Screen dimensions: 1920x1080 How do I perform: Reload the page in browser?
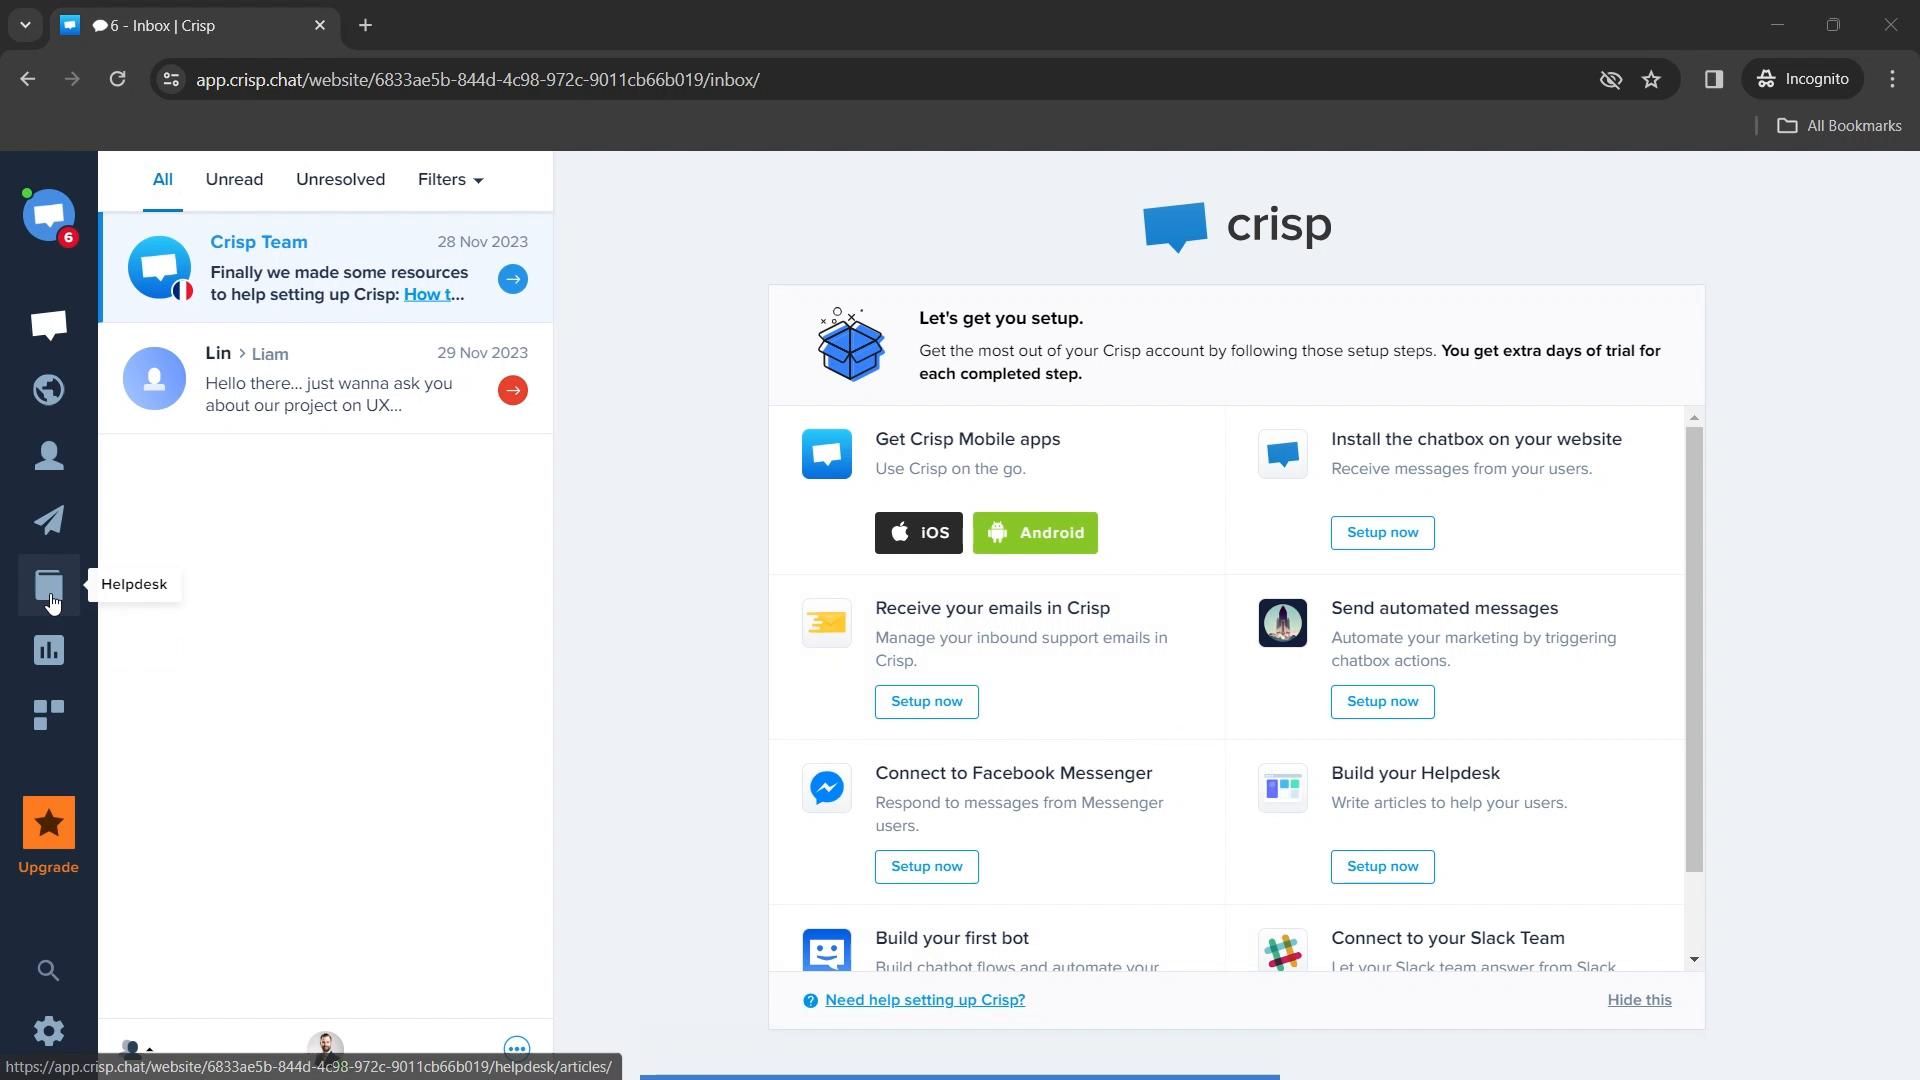(x=117, y=79)
